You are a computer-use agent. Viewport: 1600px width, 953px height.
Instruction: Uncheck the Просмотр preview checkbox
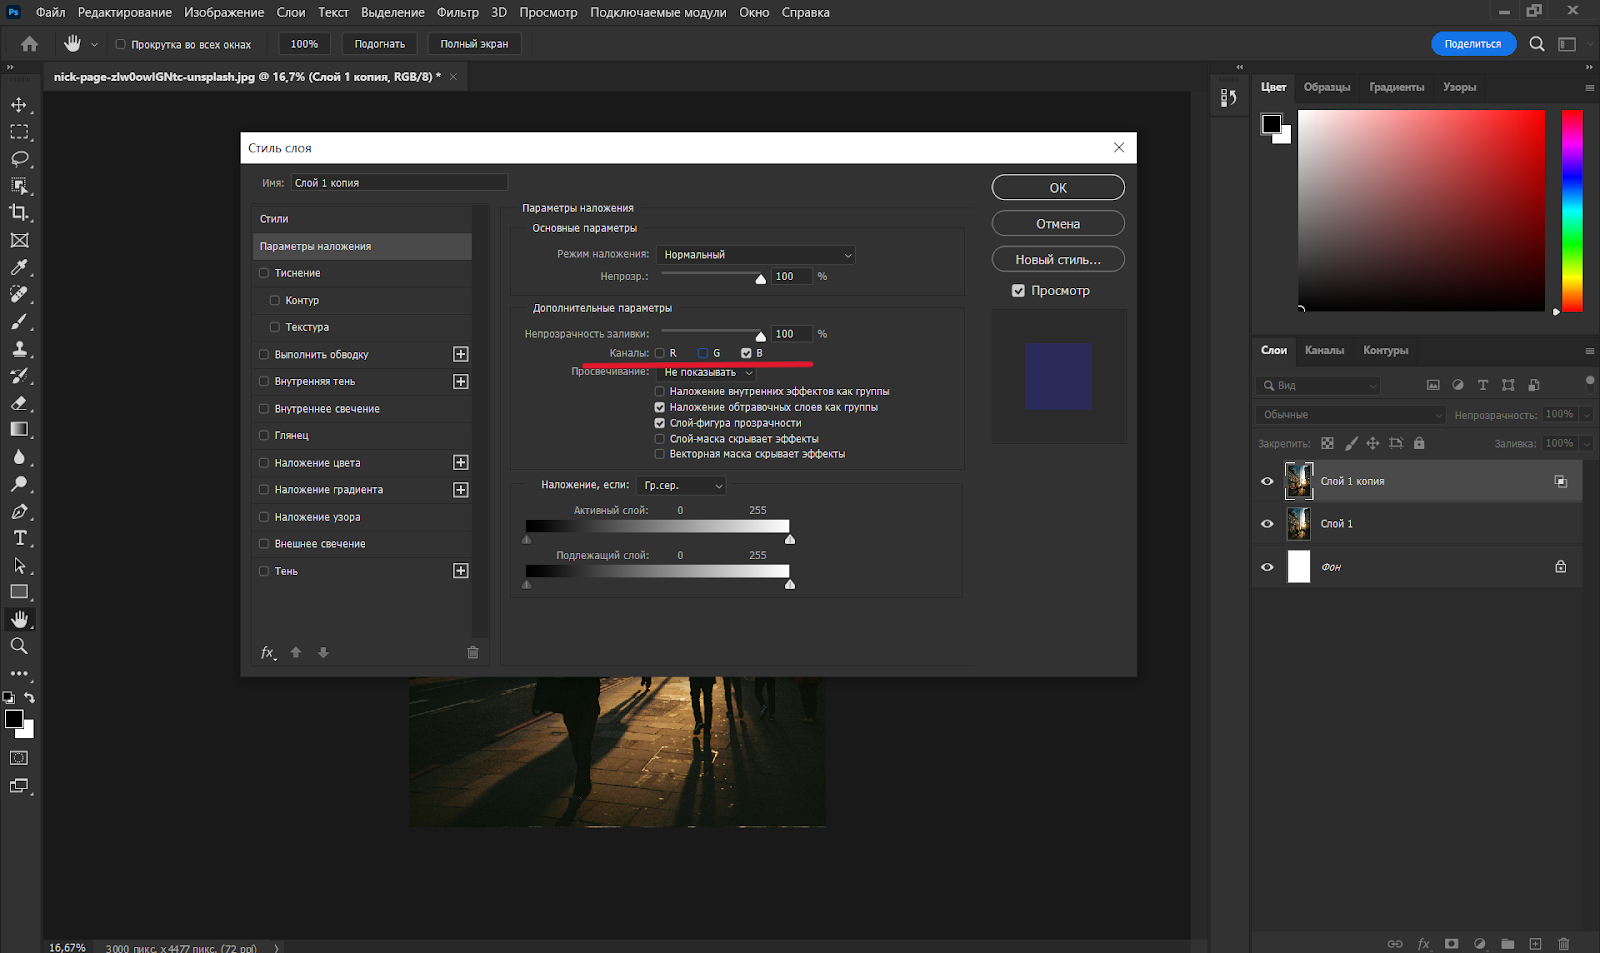pyautogui.click(x=1018, y=290)
